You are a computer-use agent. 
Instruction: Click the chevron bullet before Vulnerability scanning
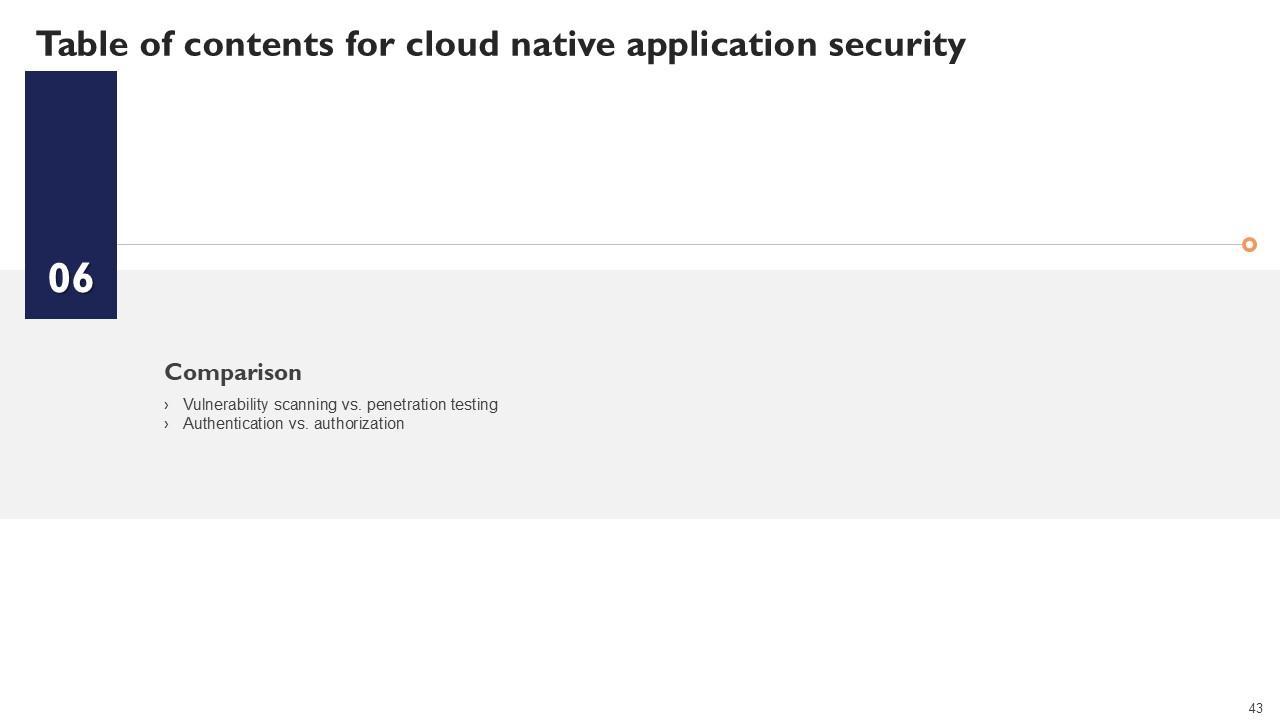(x=166, y=405)
